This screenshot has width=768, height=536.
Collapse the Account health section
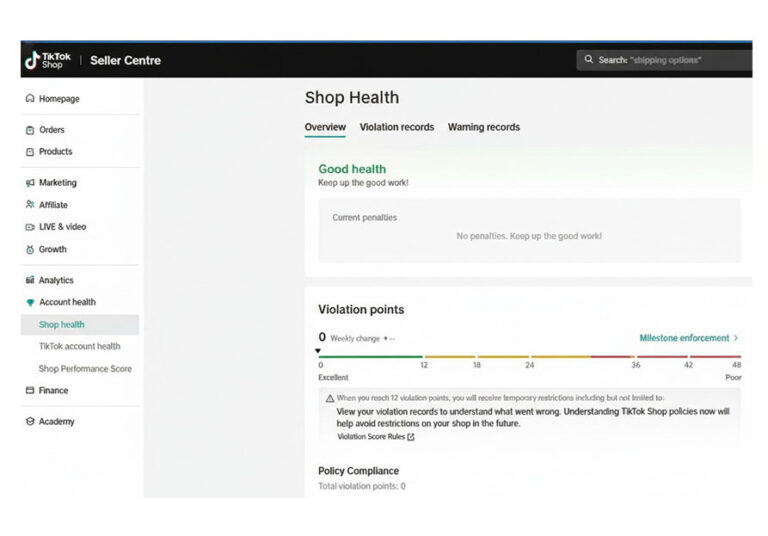[66, 302]
